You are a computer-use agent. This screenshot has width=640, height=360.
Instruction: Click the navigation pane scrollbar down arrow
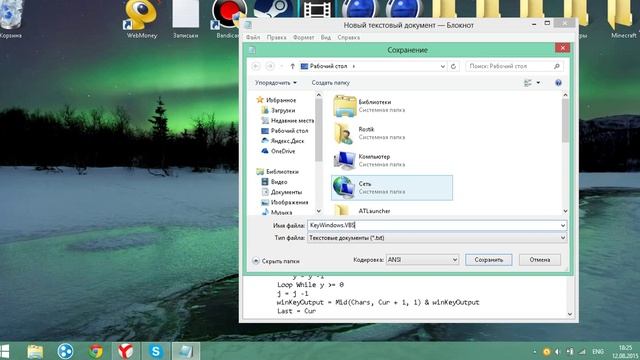(x=318, y=211)
